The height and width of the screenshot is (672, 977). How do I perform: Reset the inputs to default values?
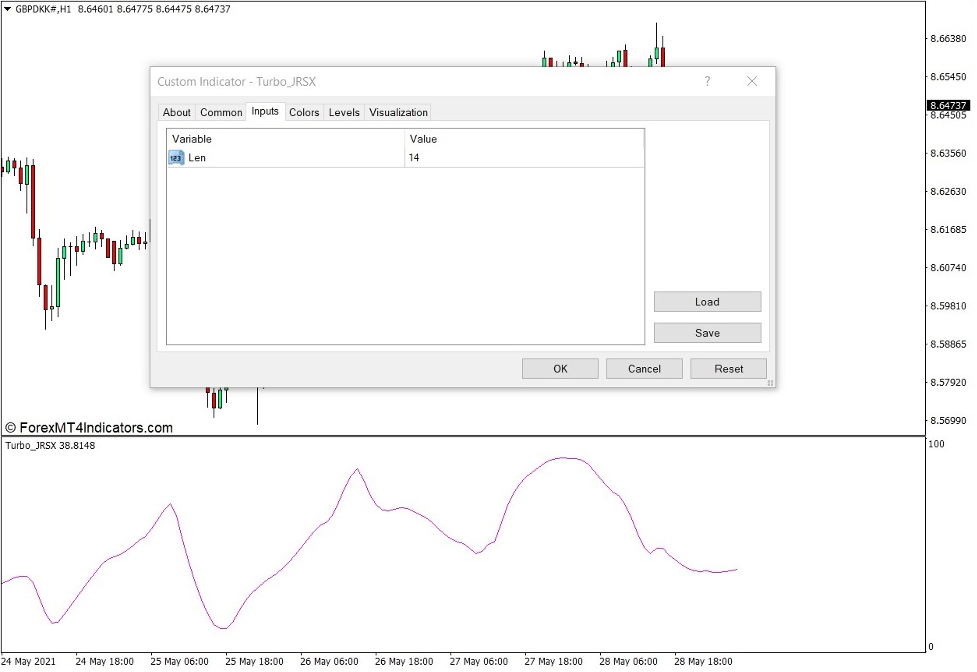[x=728, y=369]
